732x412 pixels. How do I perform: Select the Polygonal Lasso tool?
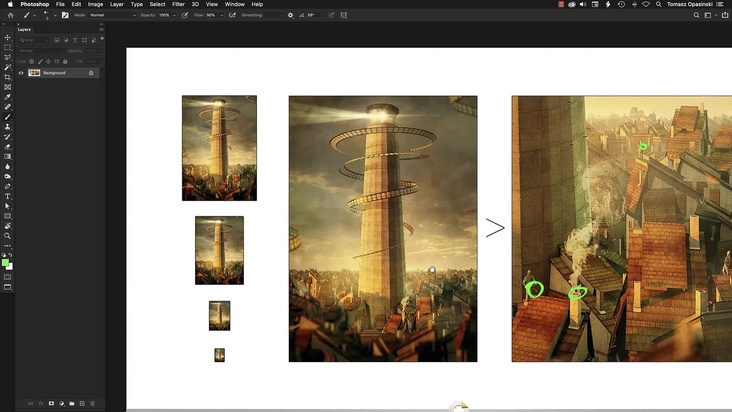(x=7, y=57)
